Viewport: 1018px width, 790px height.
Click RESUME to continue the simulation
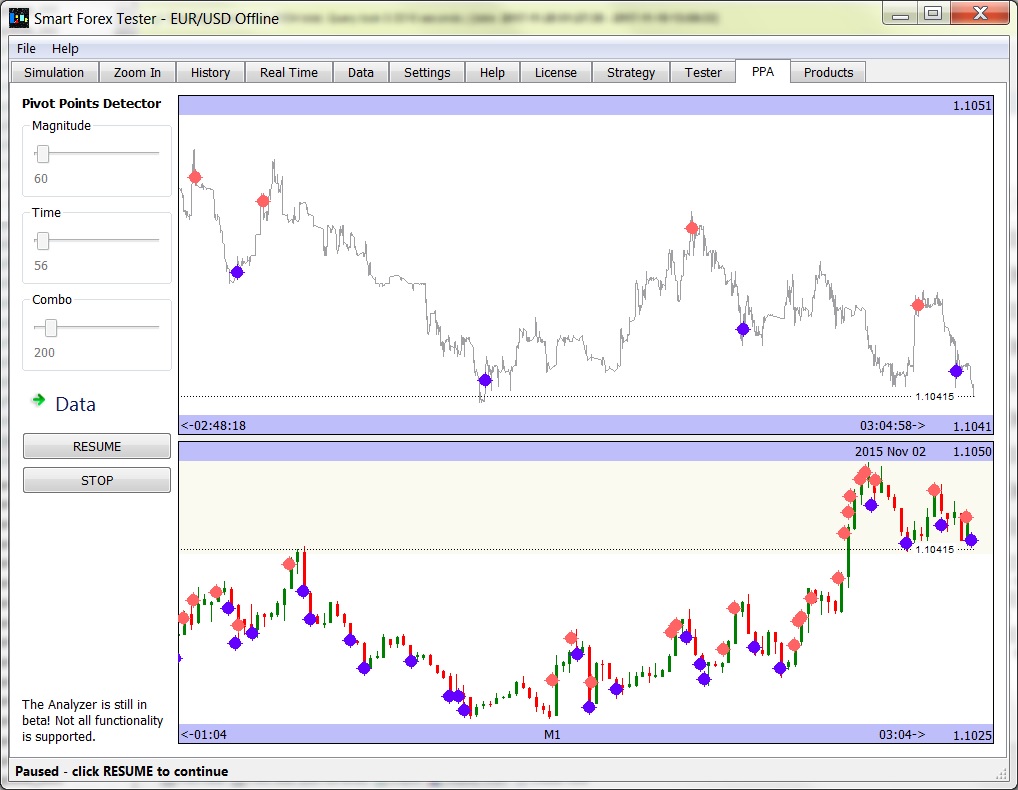(97, 447)
